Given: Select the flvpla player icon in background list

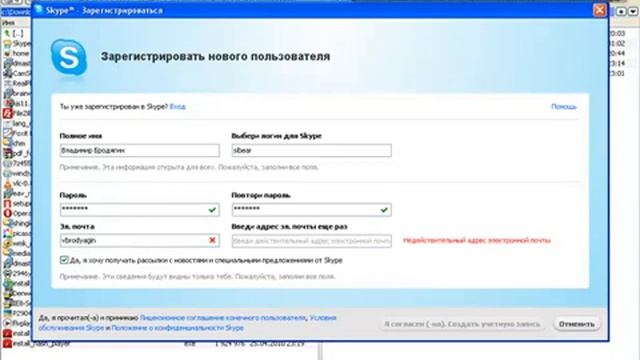Looking at the screenshot, I should (7, 323).
